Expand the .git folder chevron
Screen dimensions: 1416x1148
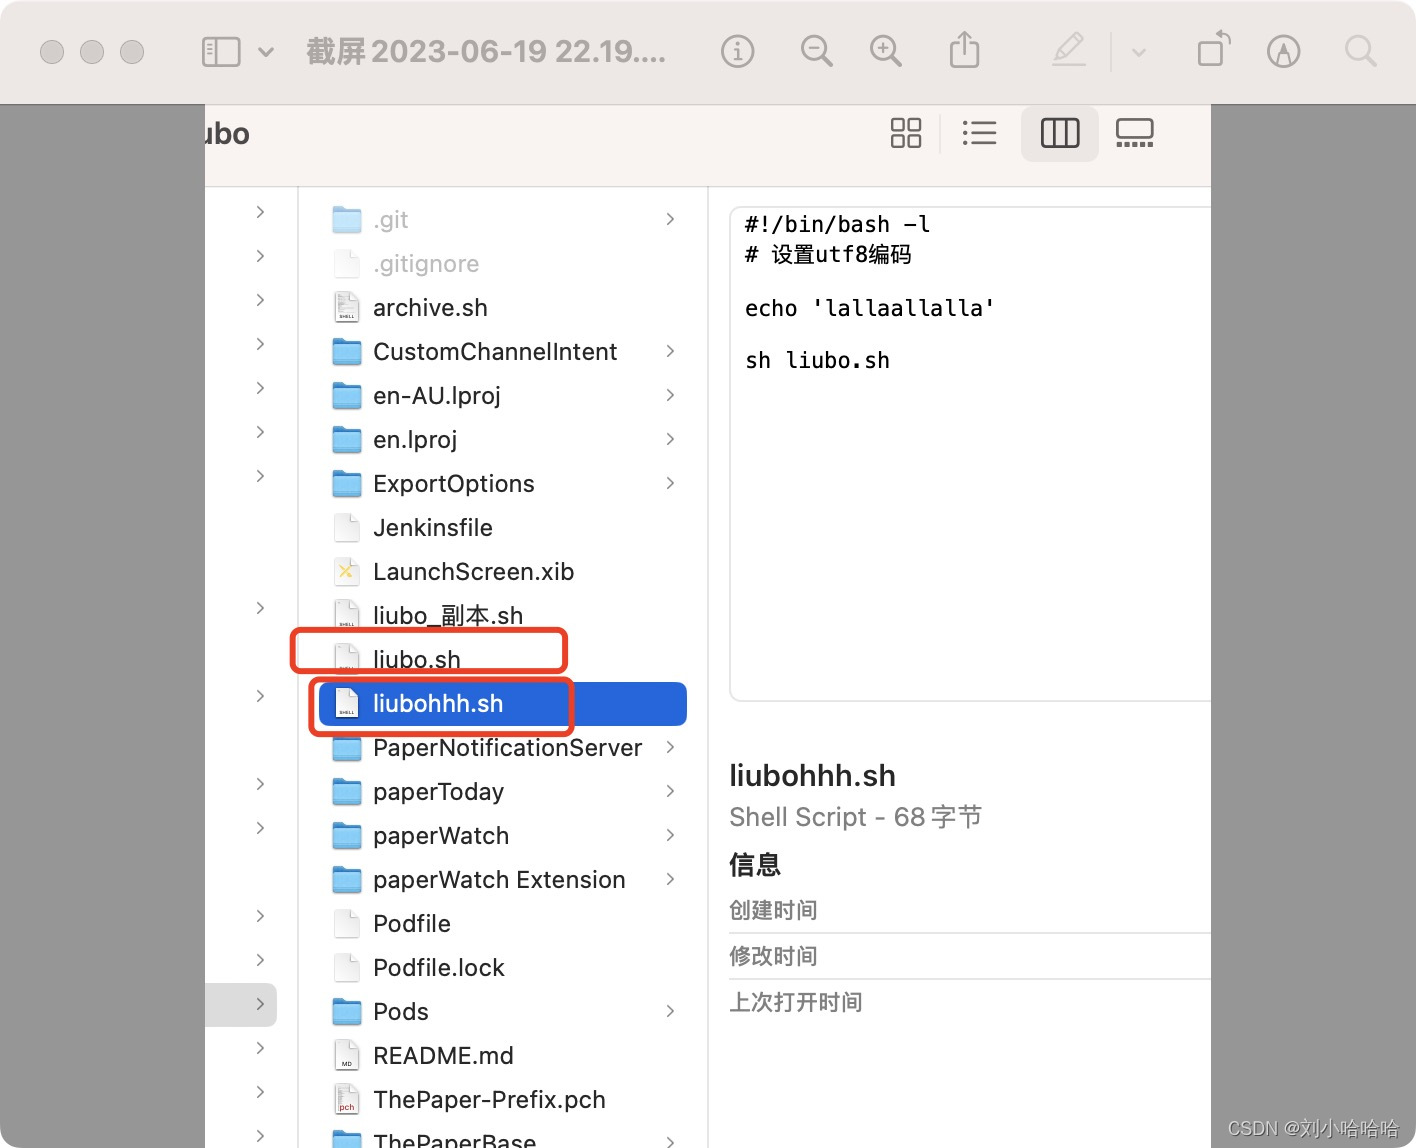click(670, 219)
